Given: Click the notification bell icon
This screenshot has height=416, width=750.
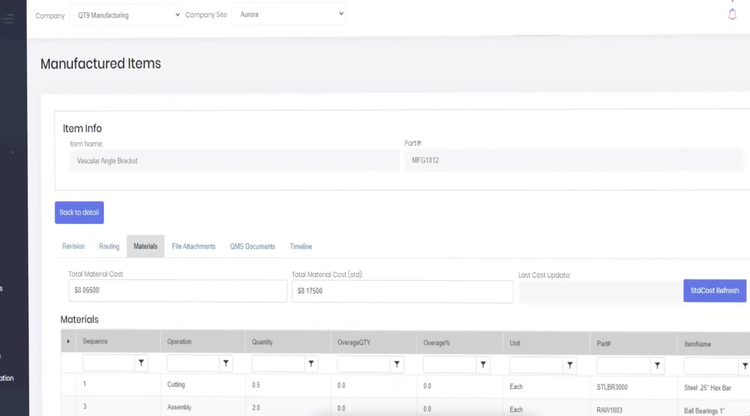Looking at the screenshot, I should pos(732,14).
